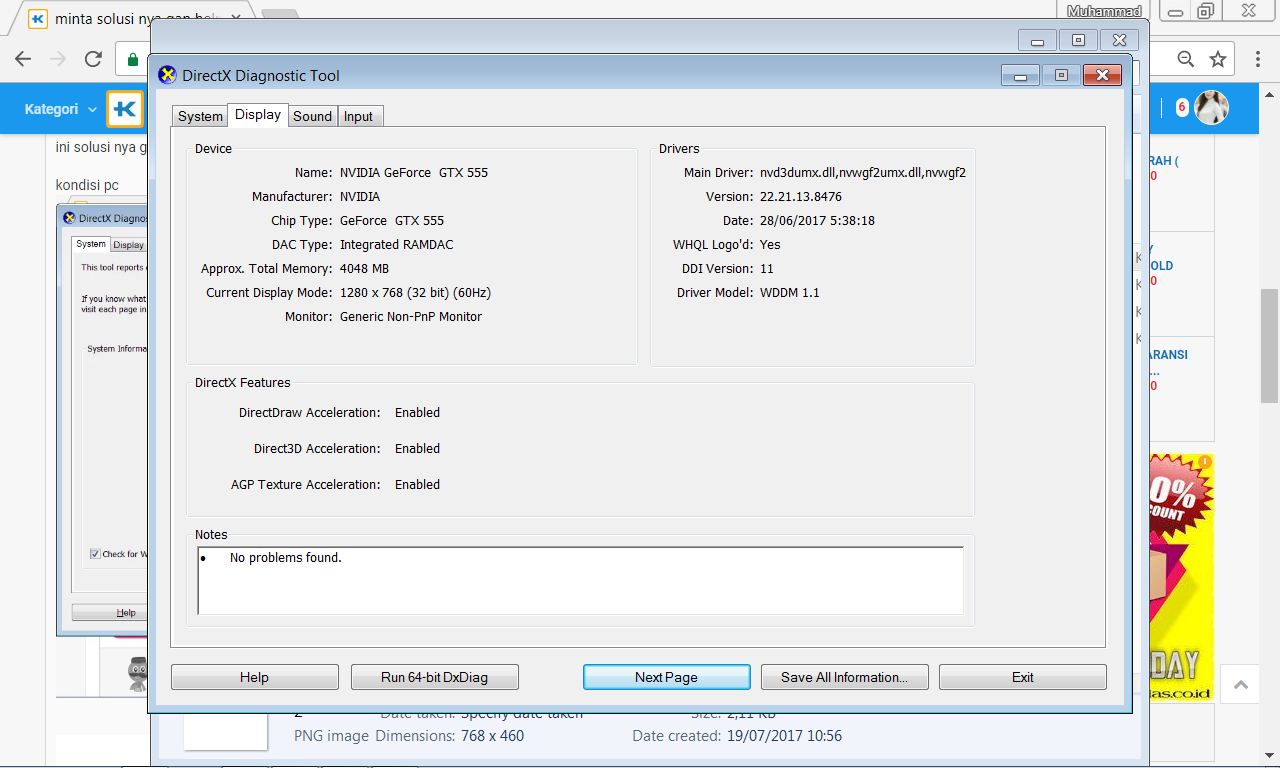The width and height of the screenshot is (1280, 768).
Task: Click Run 64-bit DxDiag button
Action: coord(434,677)
